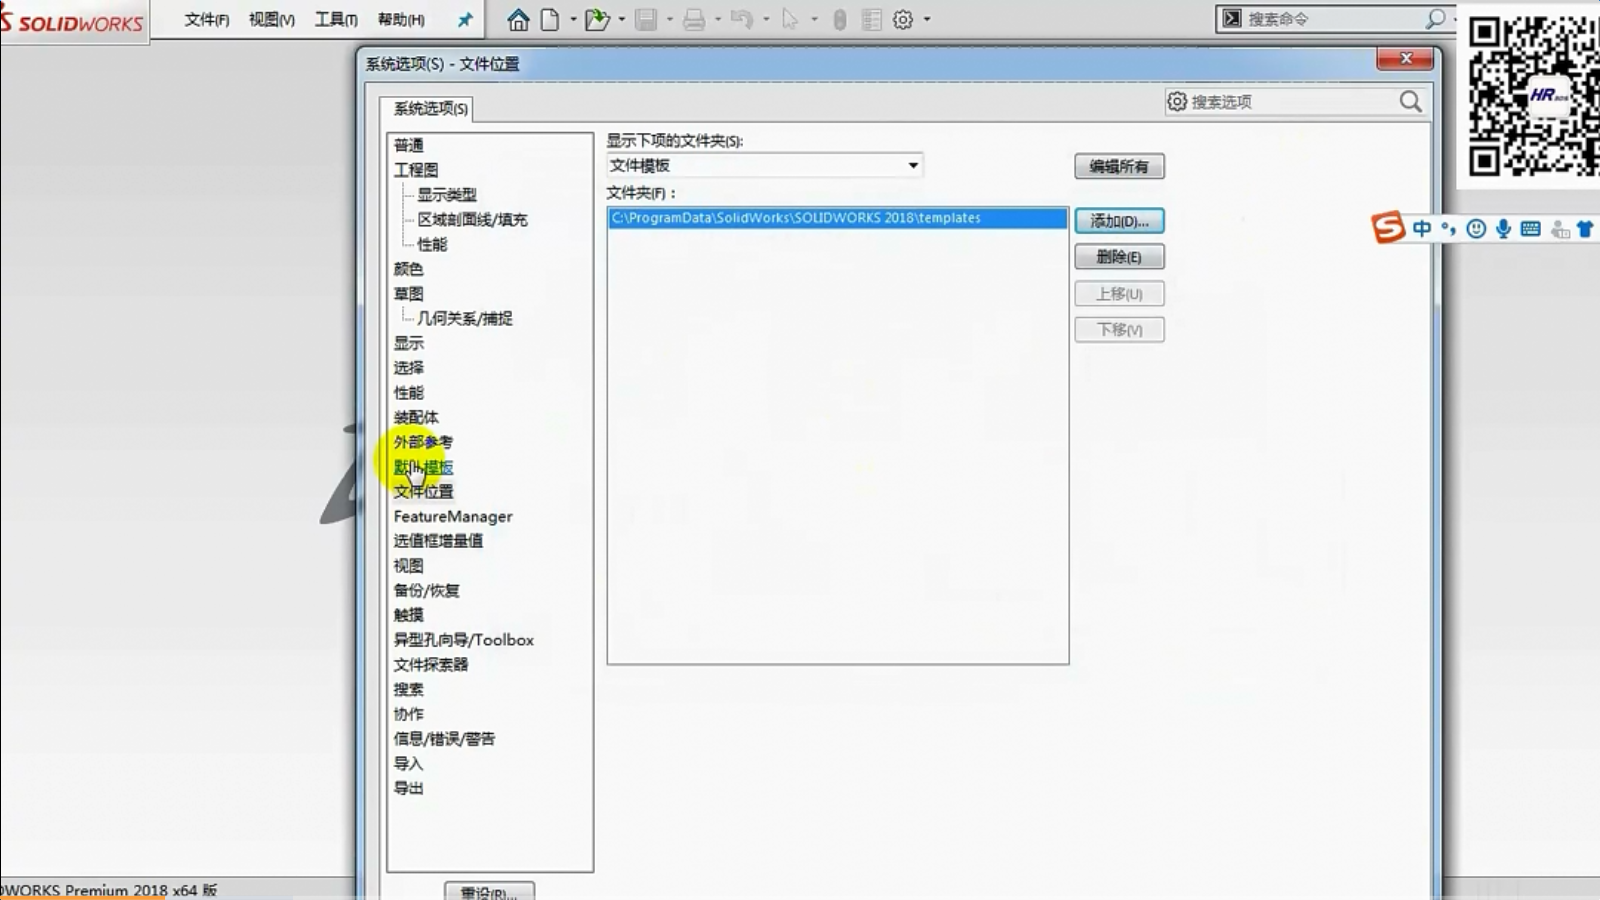Expand the dropdown arrow next to Open icon
Image resolution: width=1600 pixels, height=900 pixels.
622,19
